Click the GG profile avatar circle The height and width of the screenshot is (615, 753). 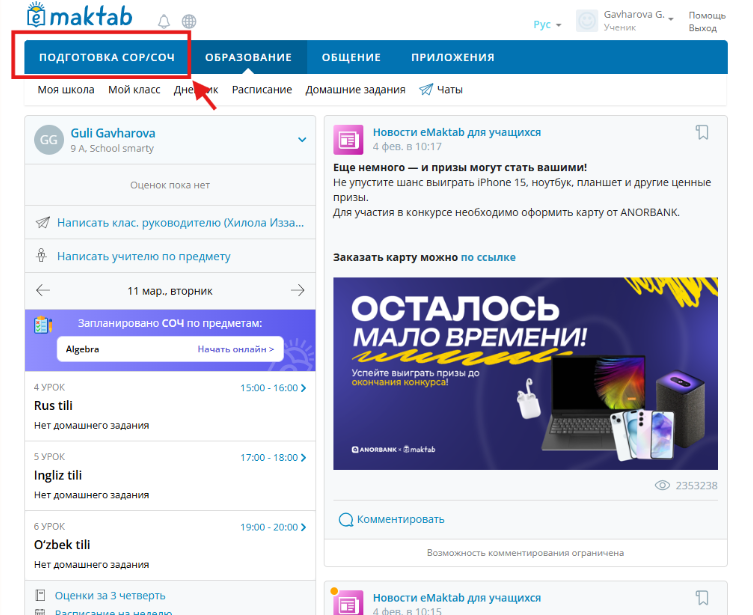click(48, 140)
